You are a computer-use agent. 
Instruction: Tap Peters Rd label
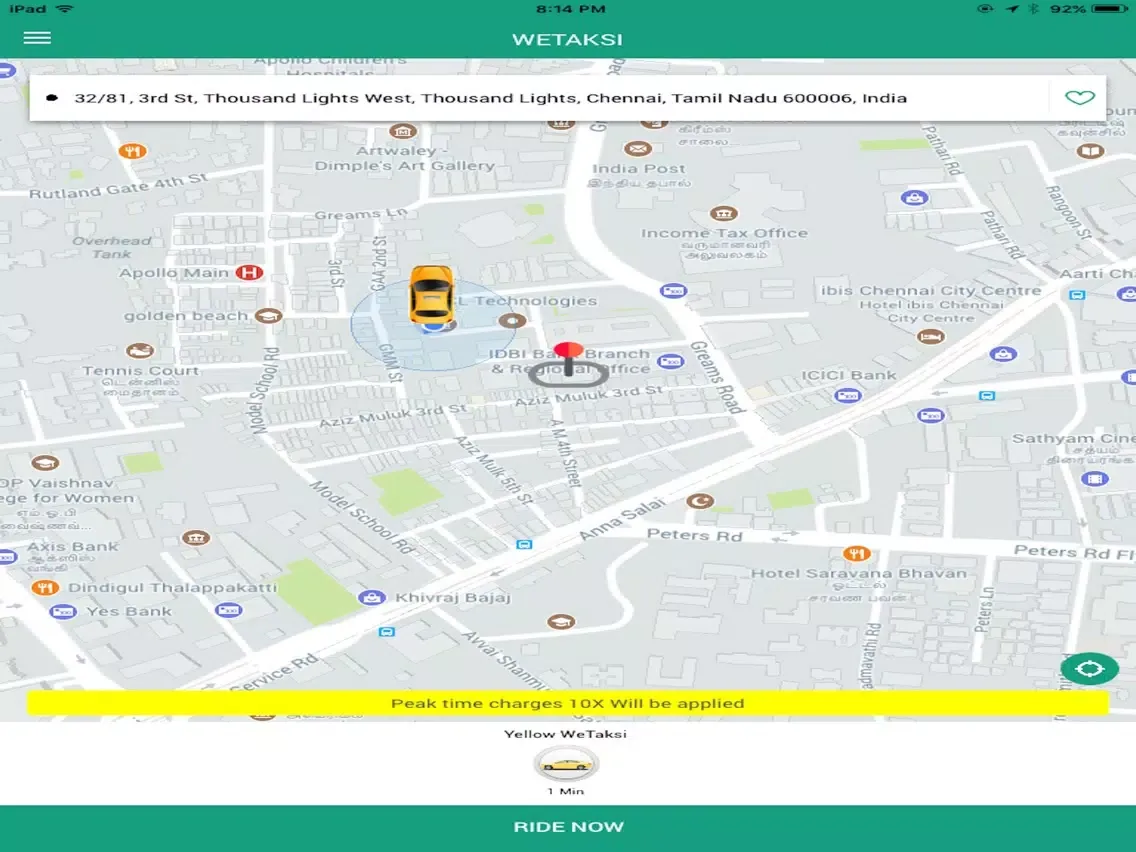[x=694, y=535]
